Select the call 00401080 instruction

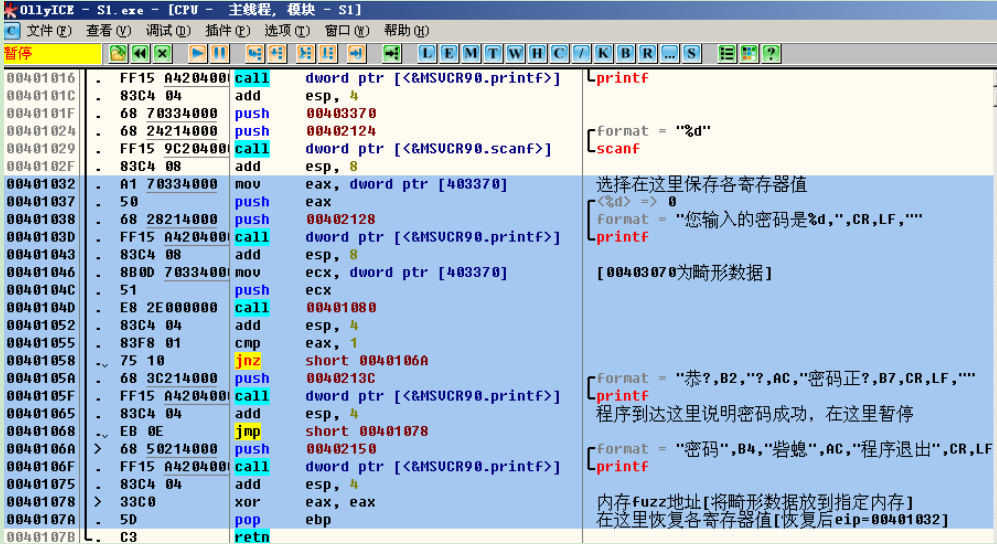click(305, 308)
